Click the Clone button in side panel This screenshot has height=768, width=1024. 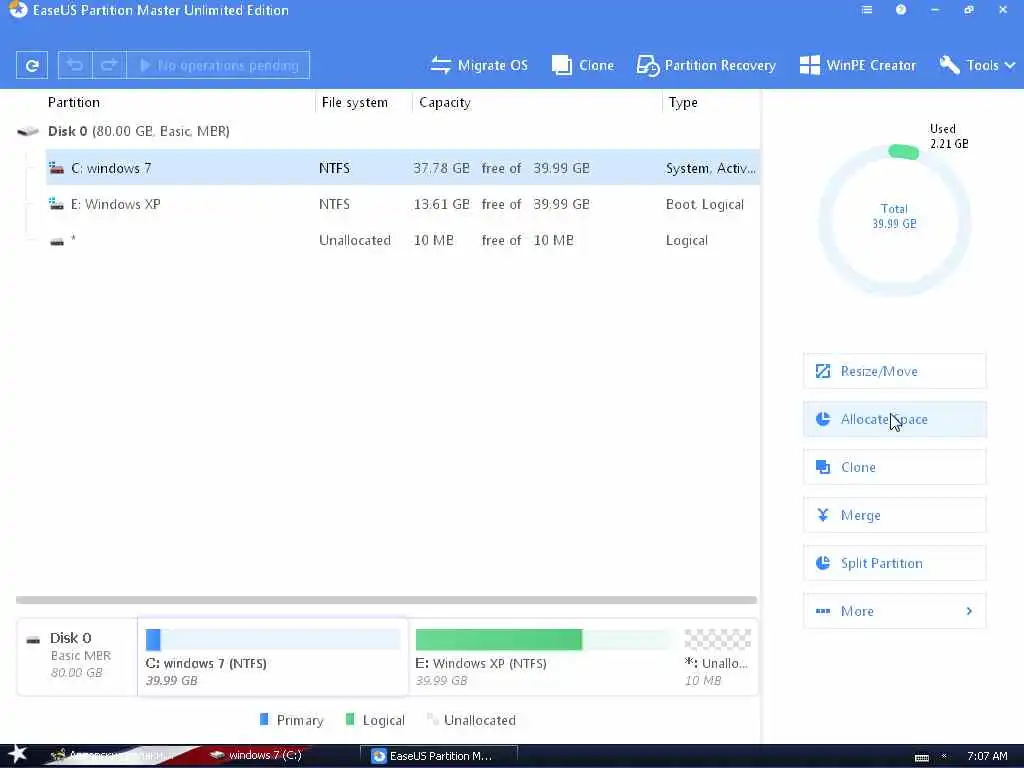pyautogui.click(x=895, y=467)
